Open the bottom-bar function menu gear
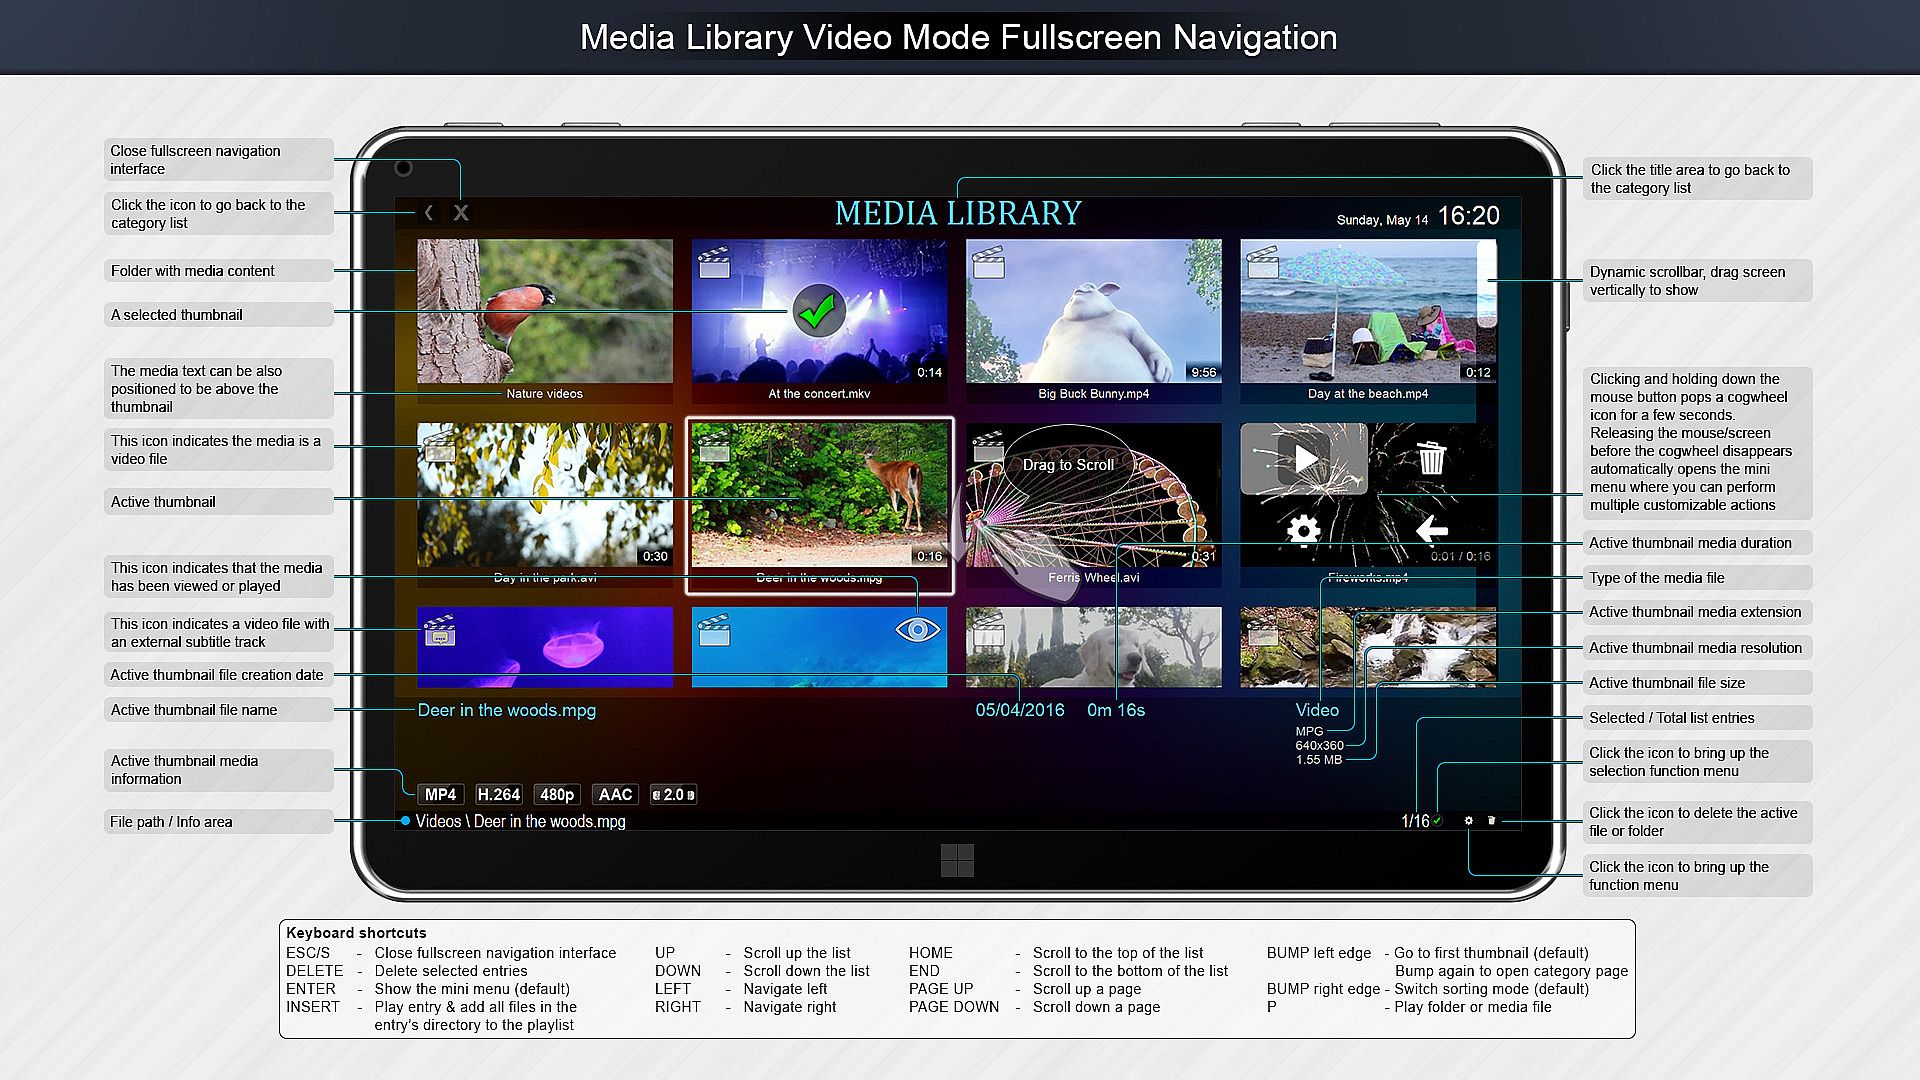1920x1080 pixels. tap(1468, 821)
